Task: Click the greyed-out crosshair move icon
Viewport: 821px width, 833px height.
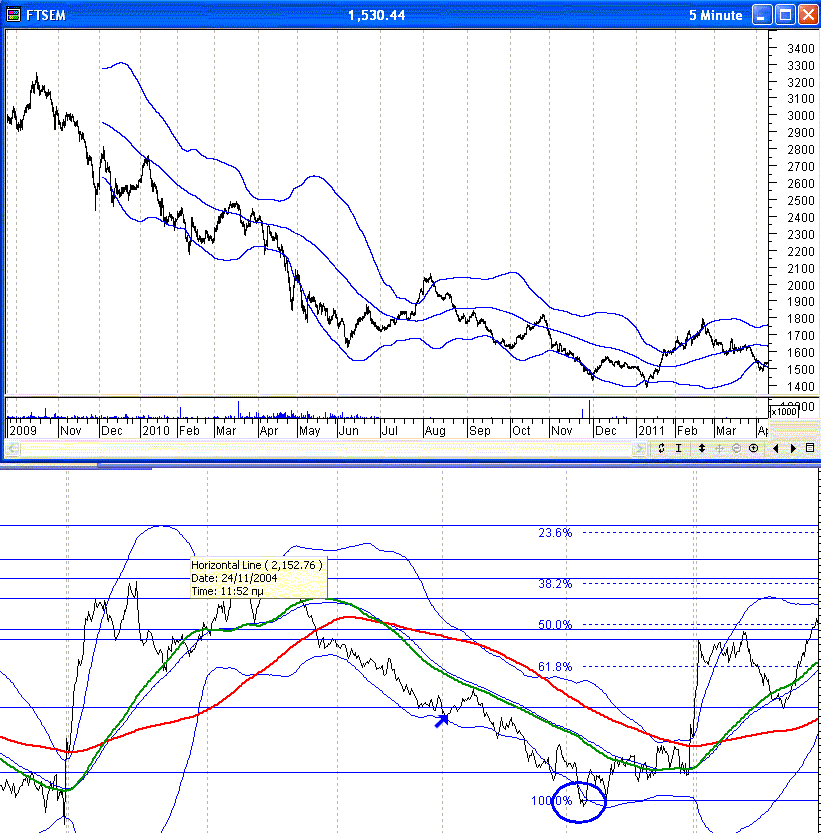Action: [x=720, y=449]
